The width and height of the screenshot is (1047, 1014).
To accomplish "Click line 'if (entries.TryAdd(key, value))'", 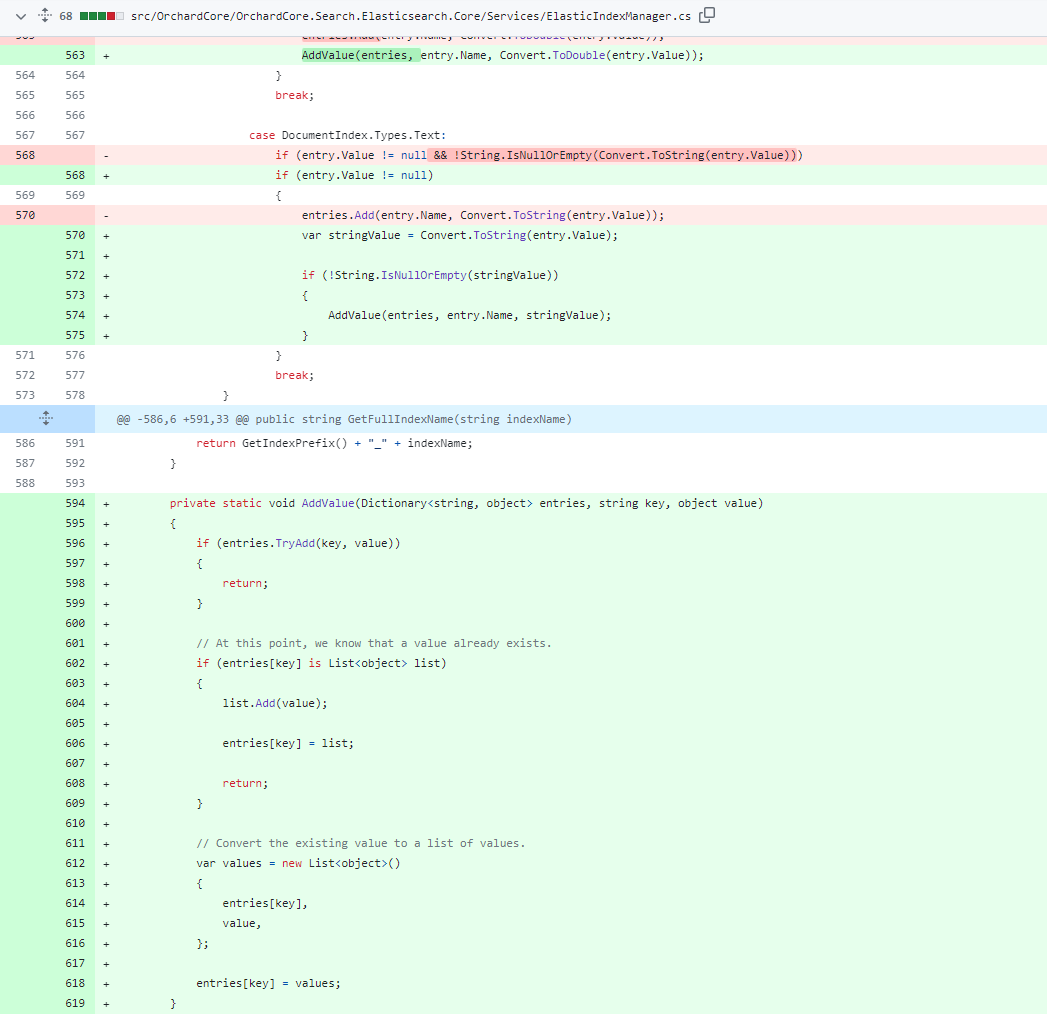I will [x=298, y=543].
